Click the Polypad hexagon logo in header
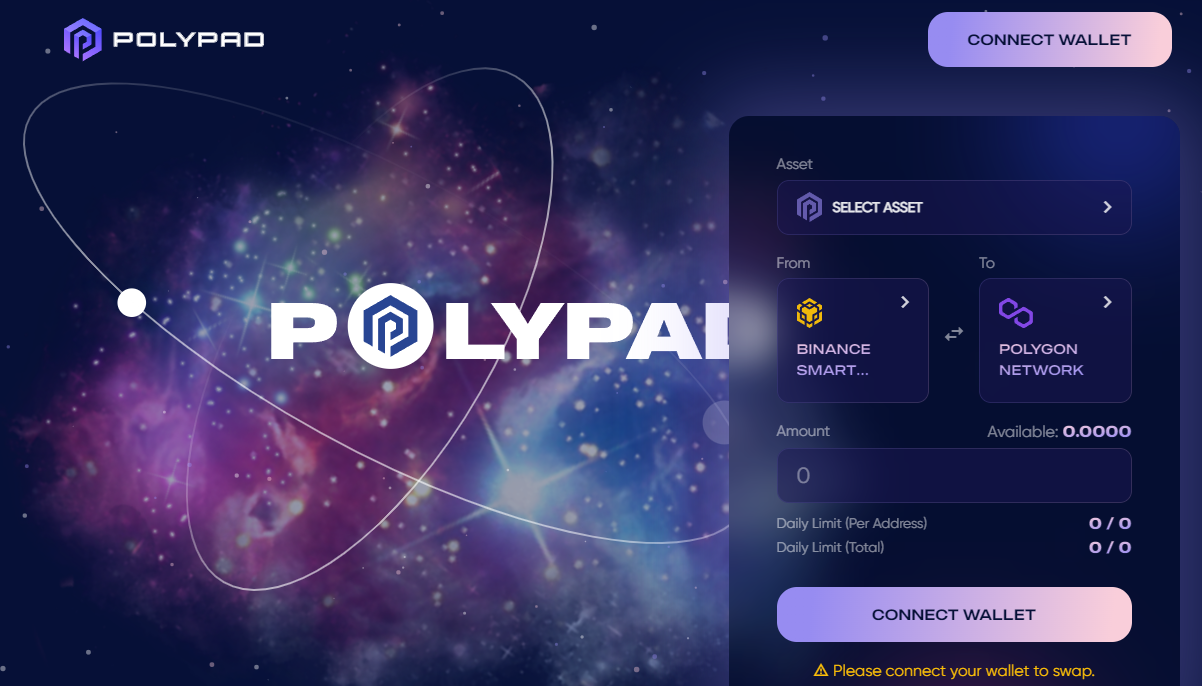This screenshot has height=686, width=1202. click(83, 40)
